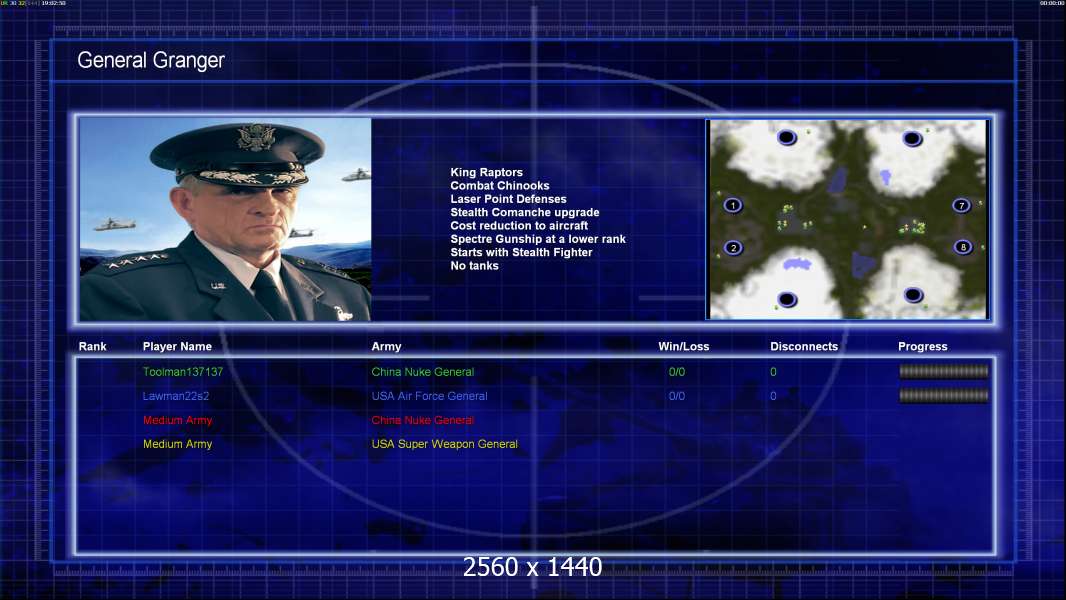Click the Combat Chinooks feature line
Viewport: 1066px width, 600px height.
pos(500,186)
